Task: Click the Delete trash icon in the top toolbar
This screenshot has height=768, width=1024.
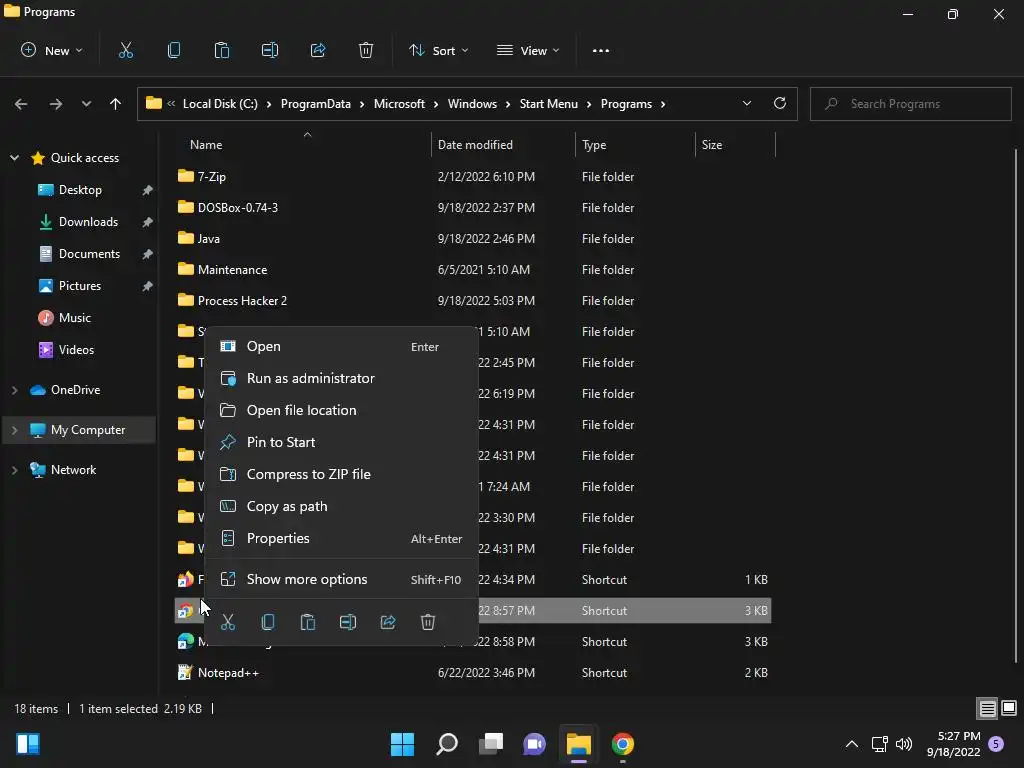Action: pos(366,50)
